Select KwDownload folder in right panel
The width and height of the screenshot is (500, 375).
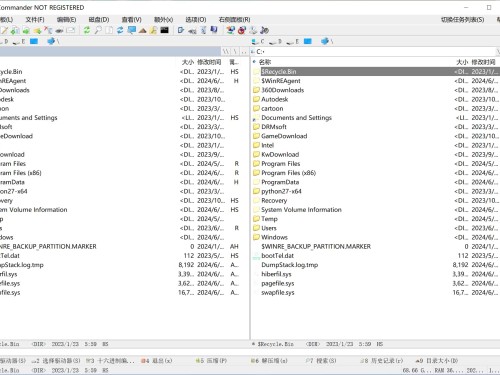pos(280,155)
